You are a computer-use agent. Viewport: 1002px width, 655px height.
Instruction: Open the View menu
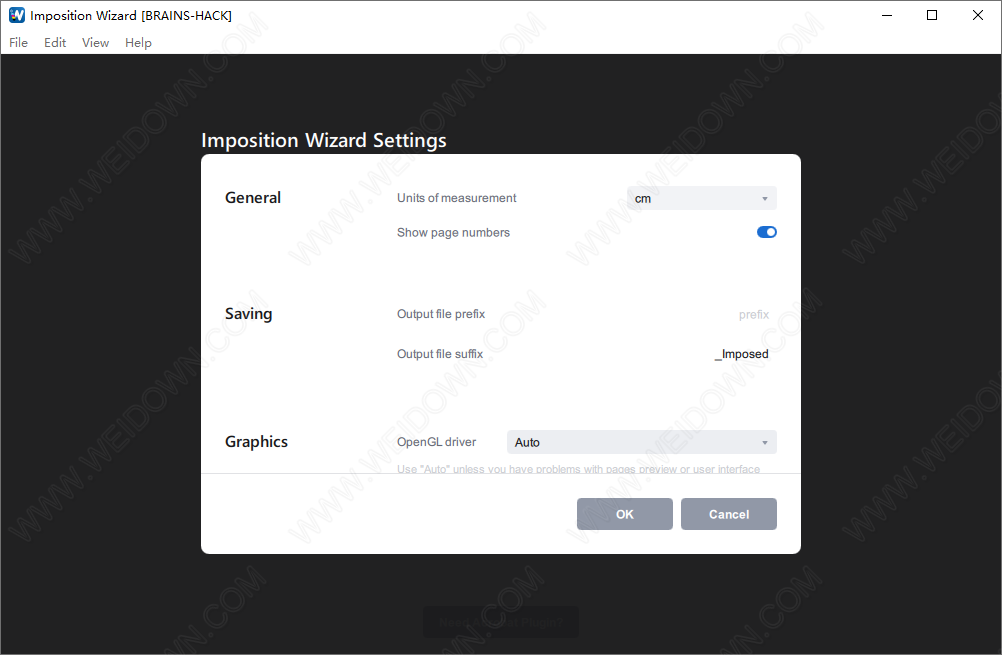95,43
